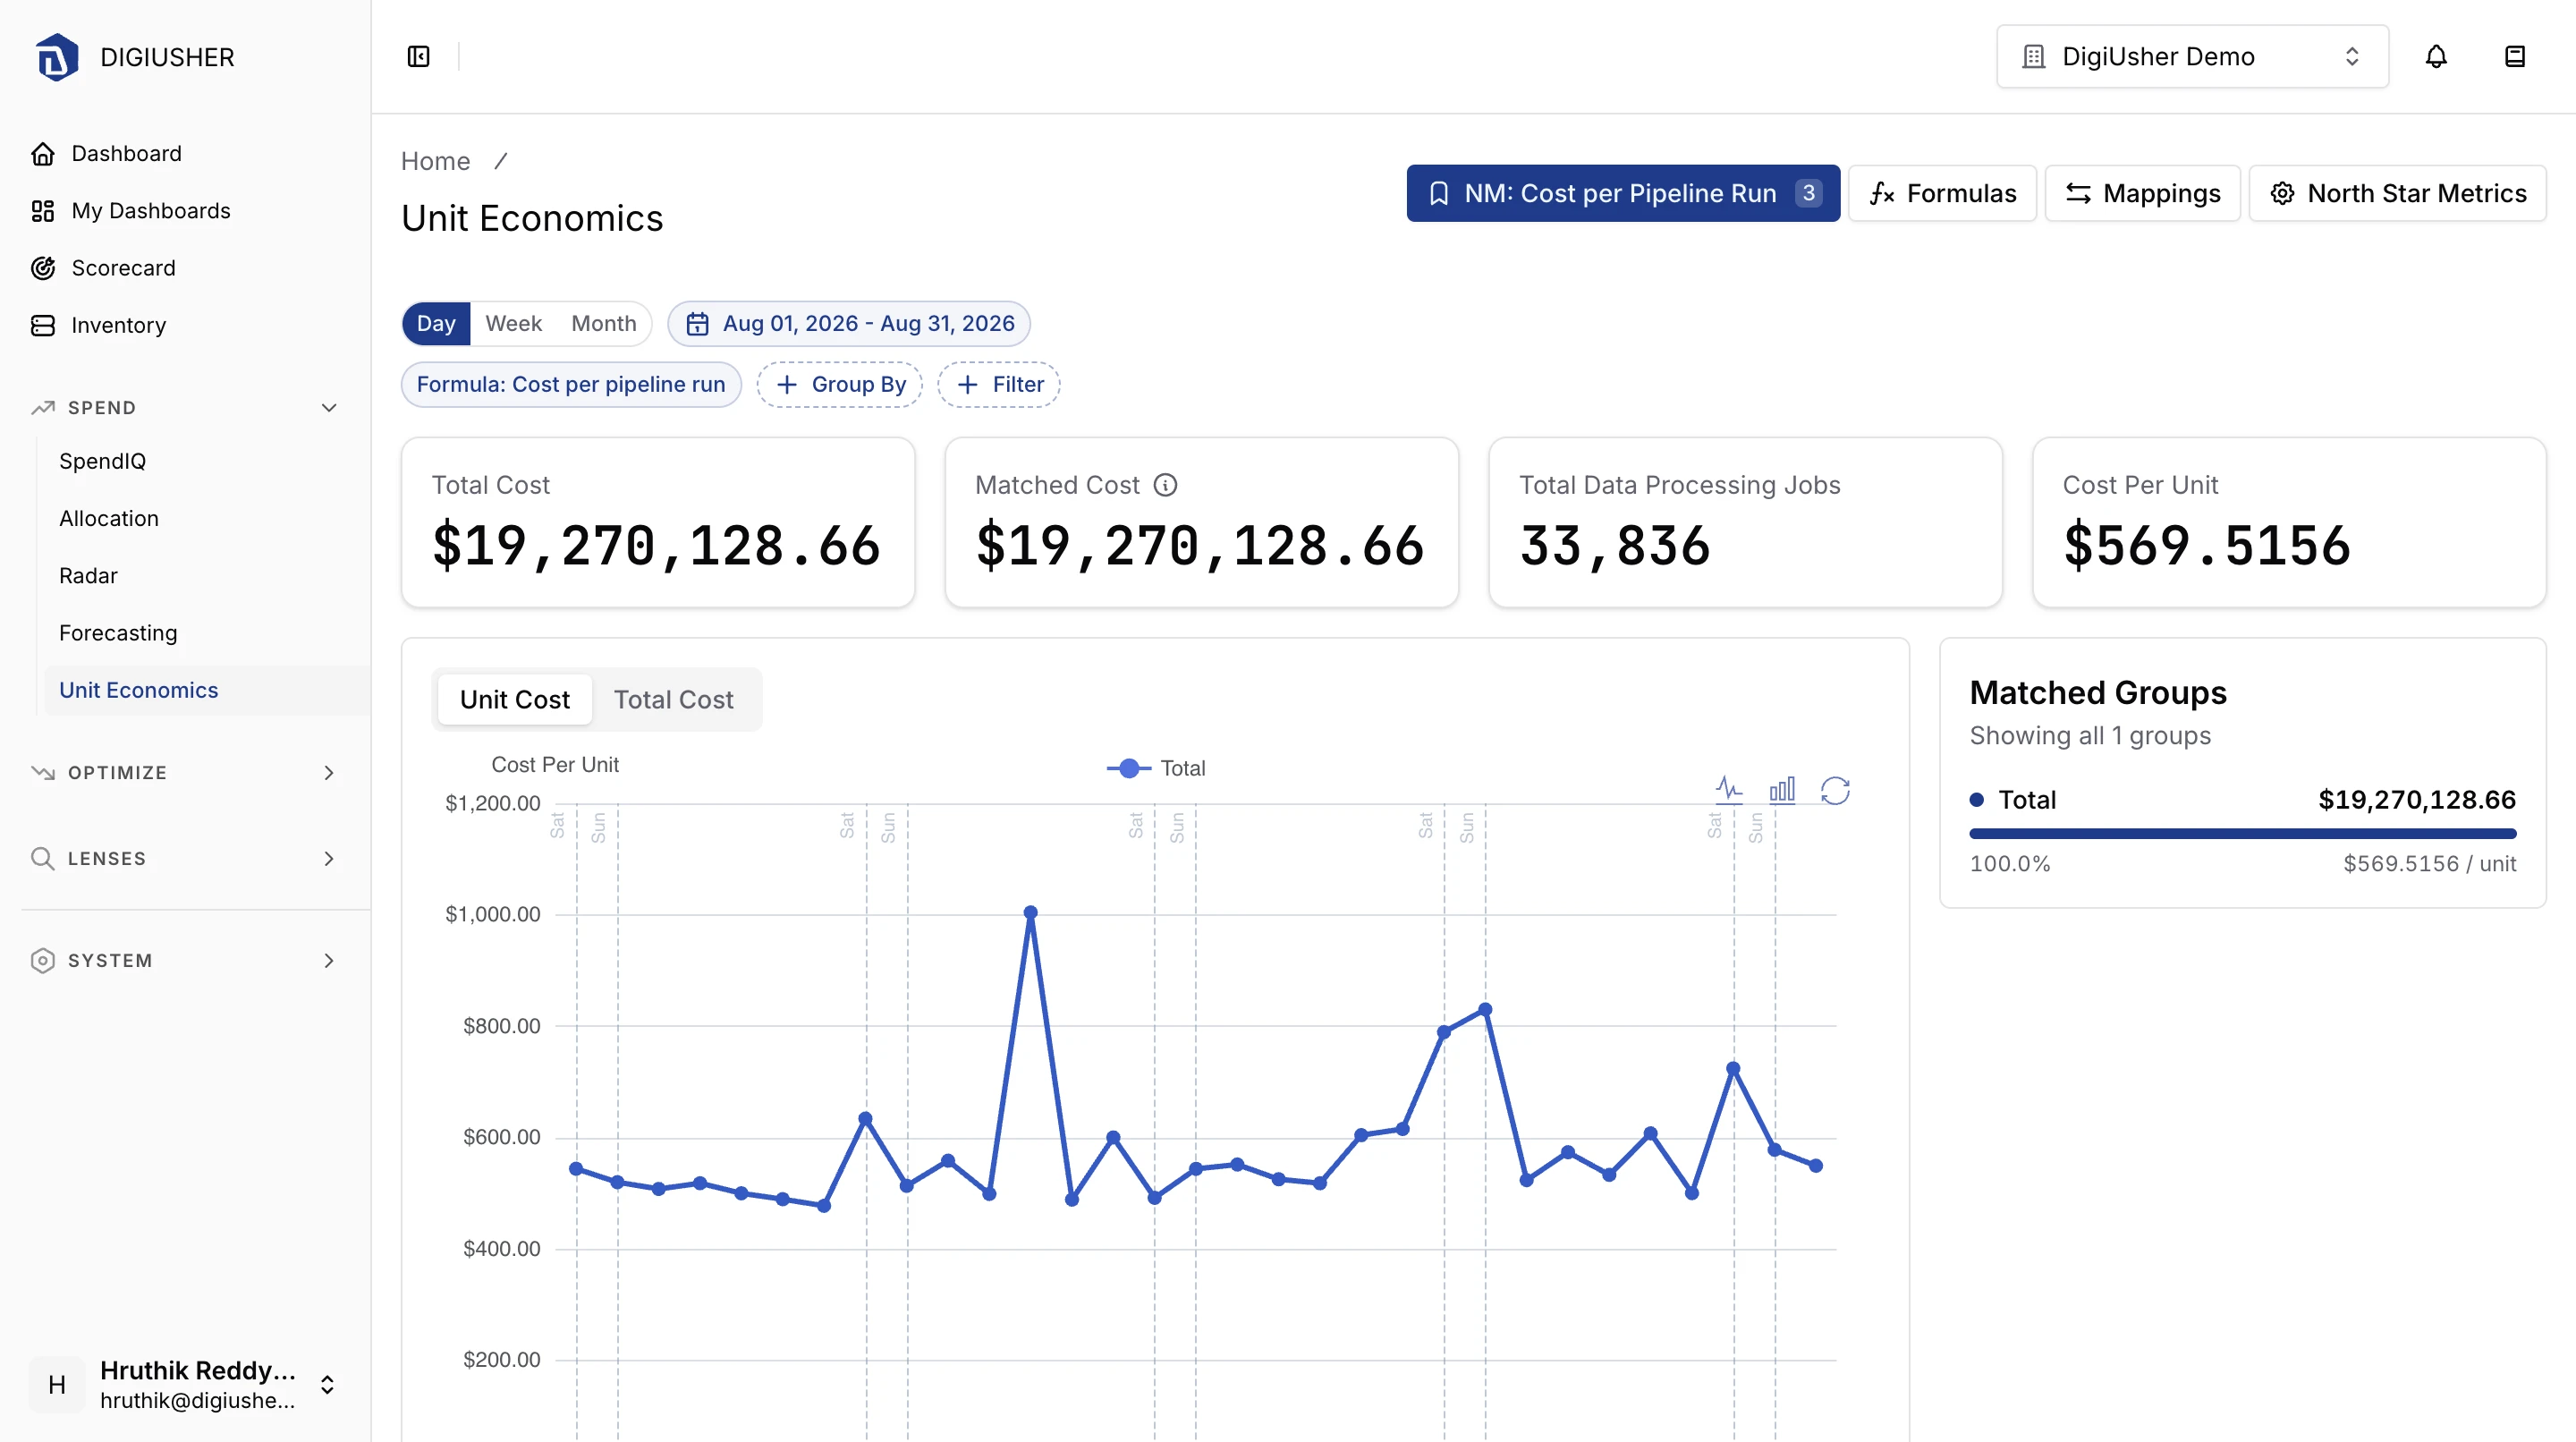Open SpendIQ in the sidebar
This screenshot has width=2576, height=1442.
tap(103, 461)
